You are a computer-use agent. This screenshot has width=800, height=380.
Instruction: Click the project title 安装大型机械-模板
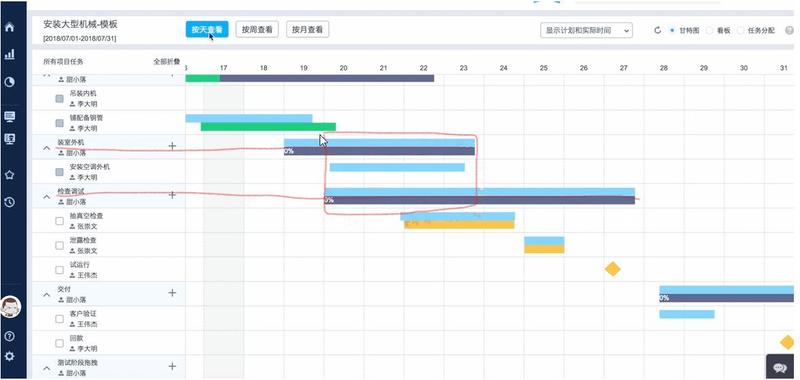tap(81, 24)
